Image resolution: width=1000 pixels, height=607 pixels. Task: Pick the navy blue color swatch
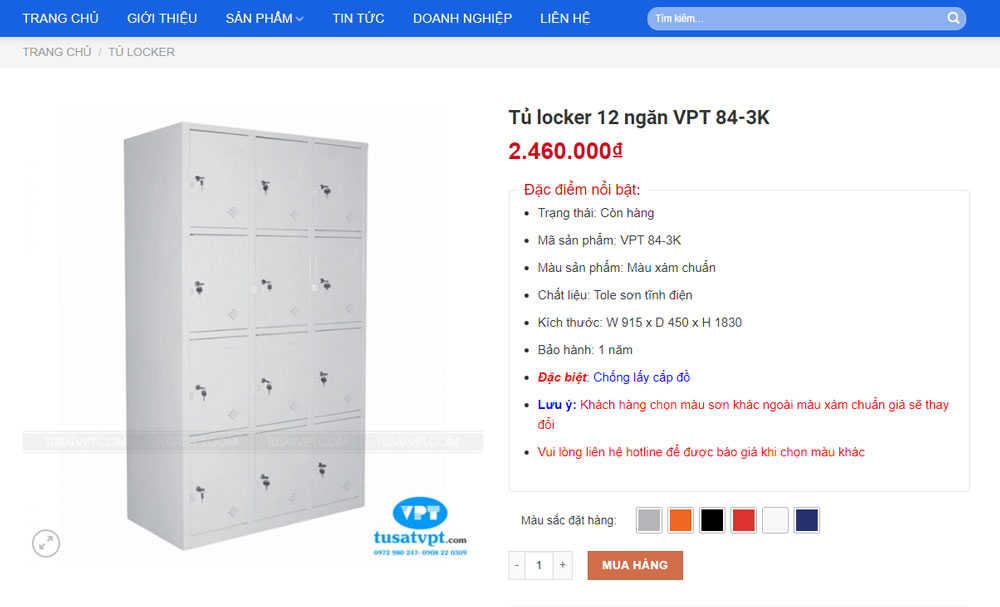click(807, 520)
